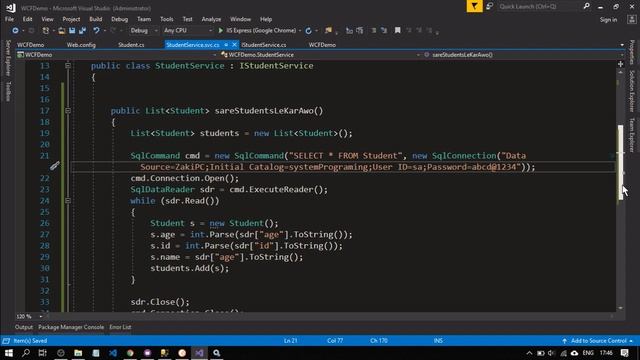Click the Ln 21 status bar entry
This screenshot has width=640, height=360.
click(x=290, y=340)
